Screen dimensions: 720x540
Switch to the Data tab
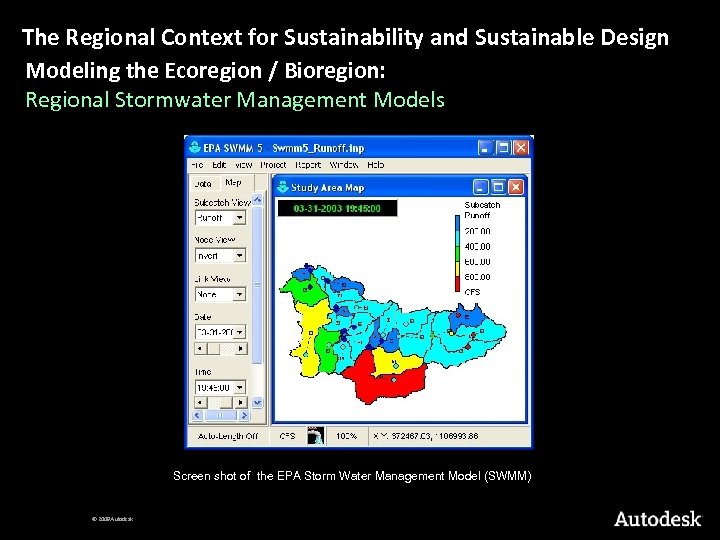203,184
